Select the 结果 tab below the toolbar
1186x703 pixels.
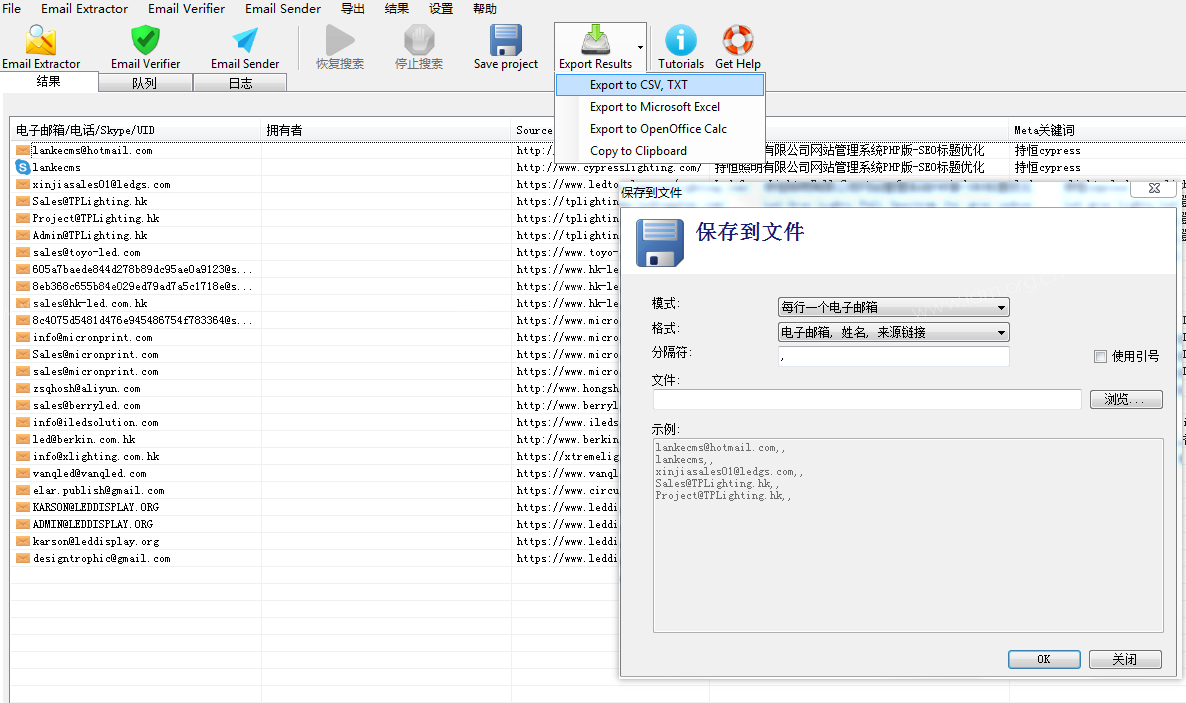pos(48,81)
